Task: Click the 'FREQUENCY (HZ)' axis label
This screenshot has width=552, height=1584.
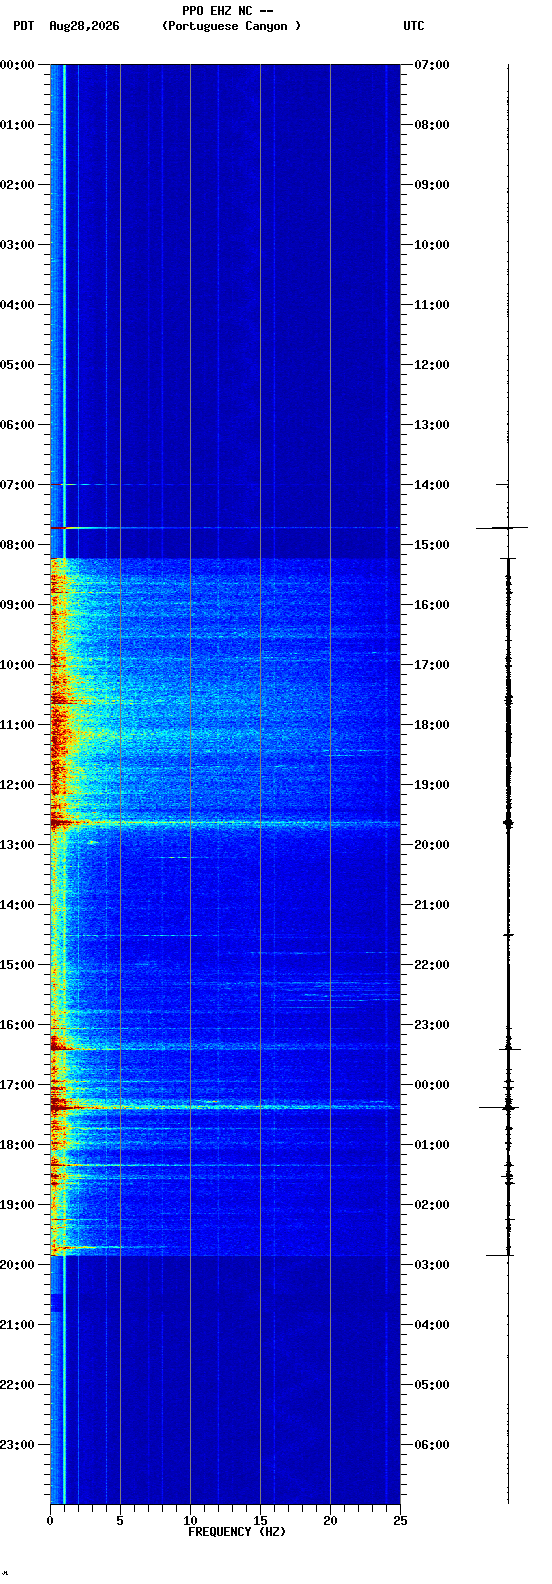Action: coord(237,1532)
